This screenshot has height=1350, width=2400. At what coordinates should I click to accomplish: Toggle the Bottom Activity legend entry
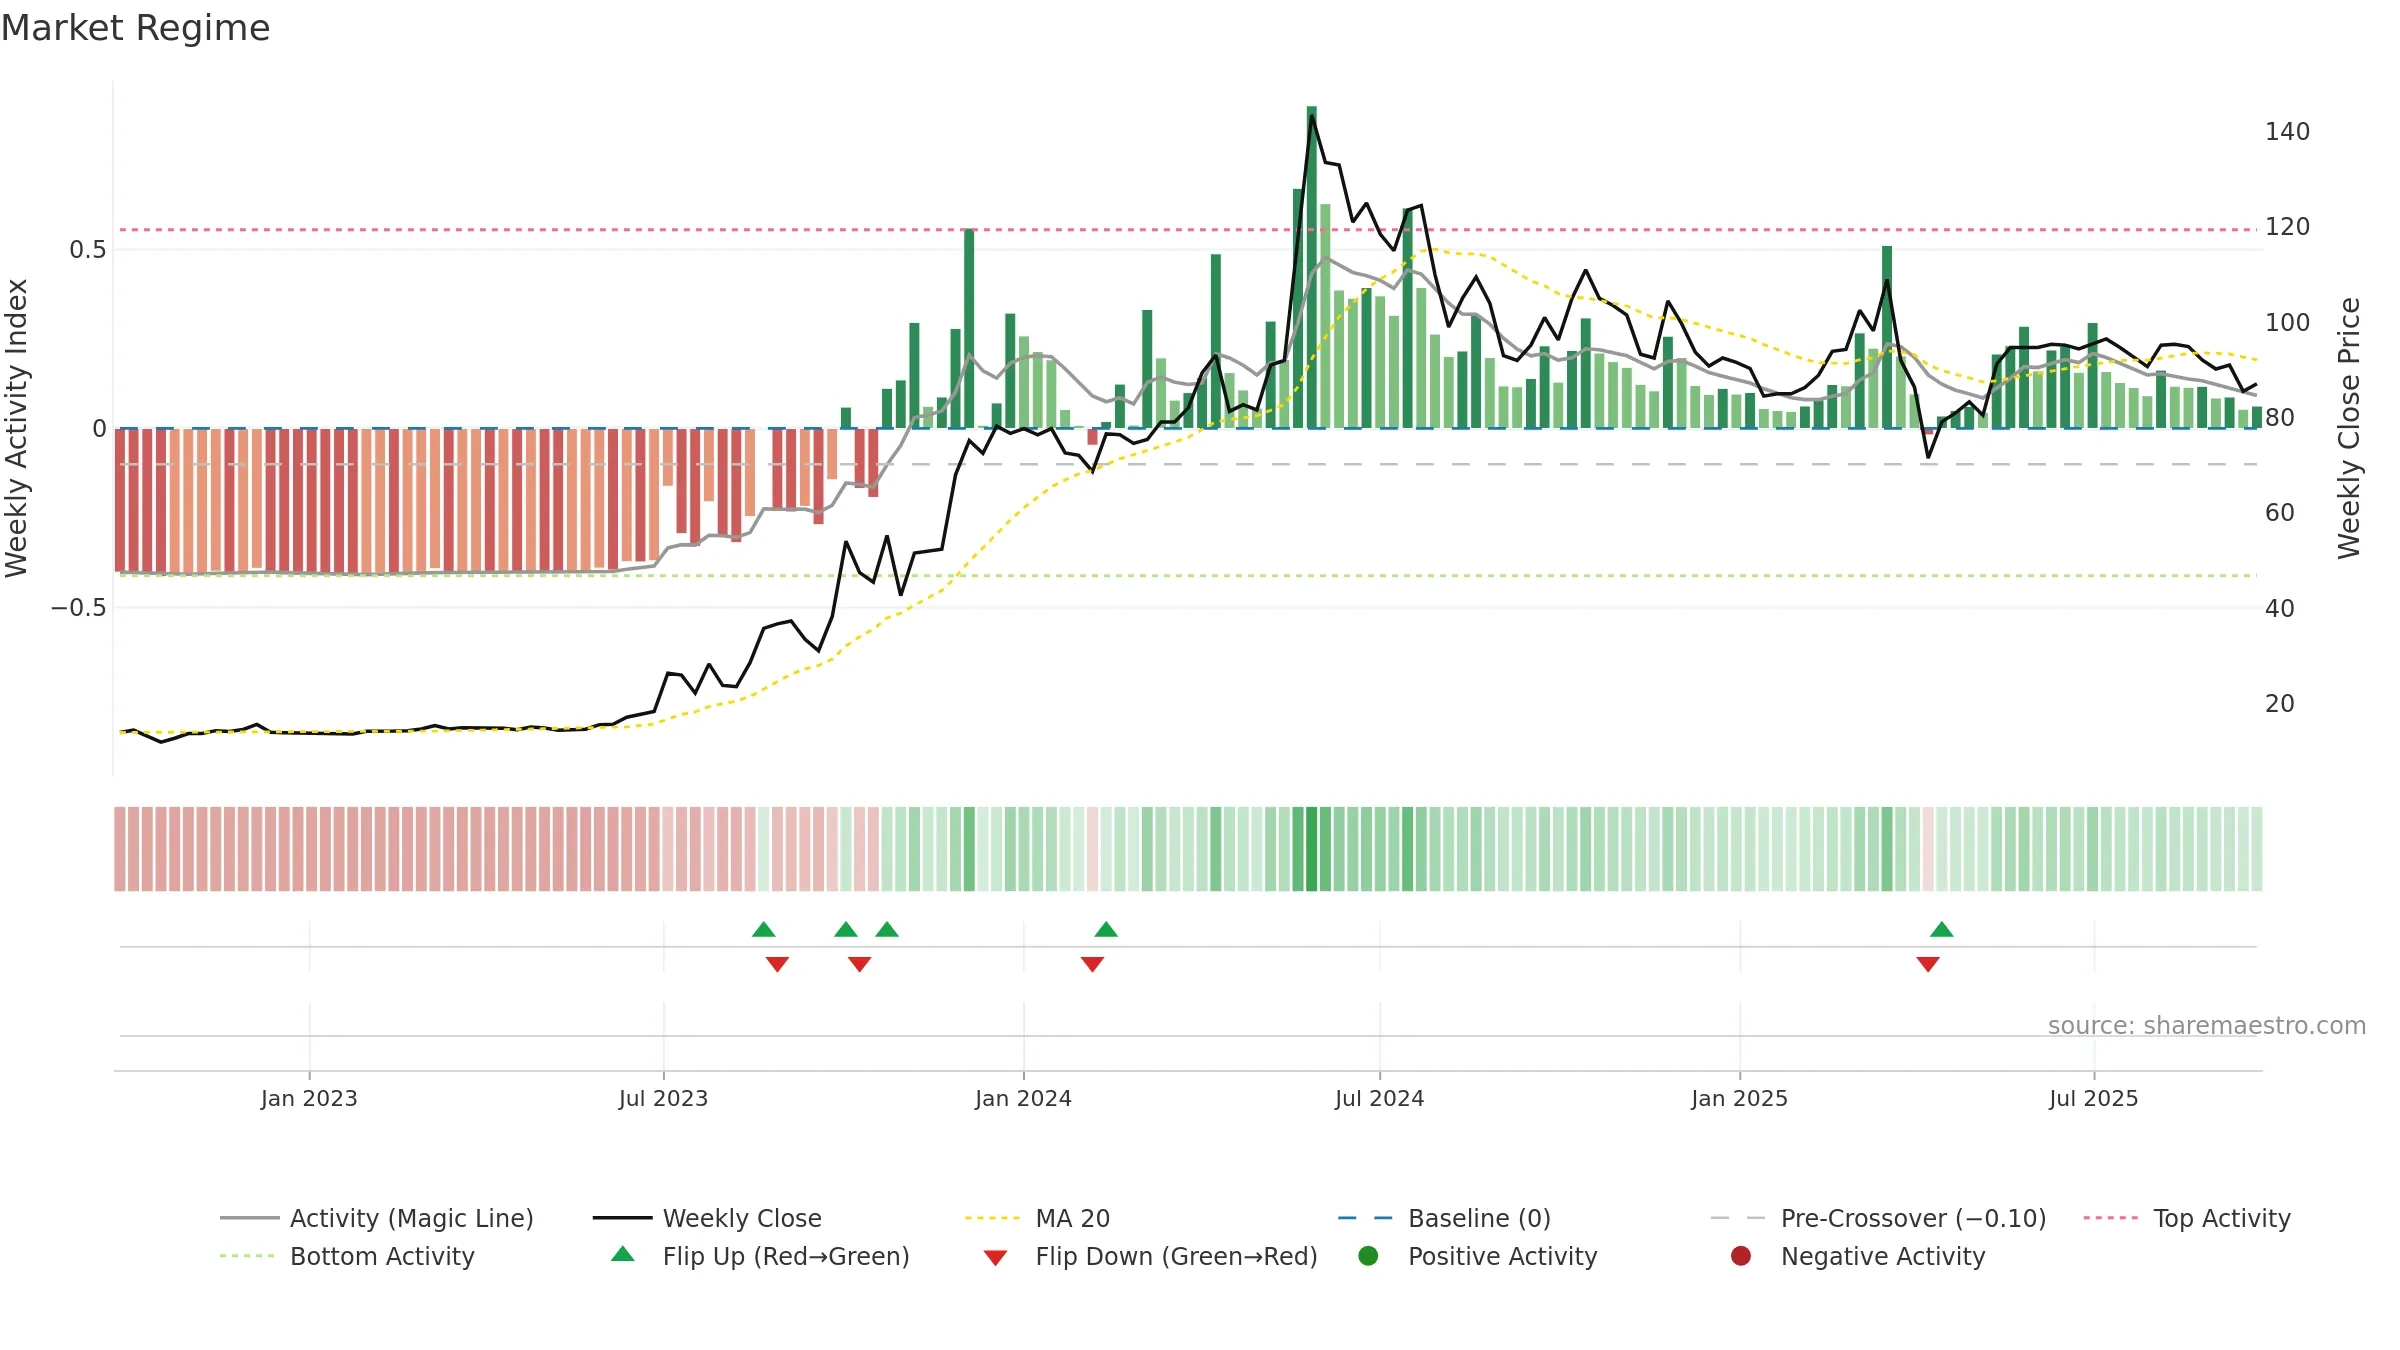(347, 1256)
